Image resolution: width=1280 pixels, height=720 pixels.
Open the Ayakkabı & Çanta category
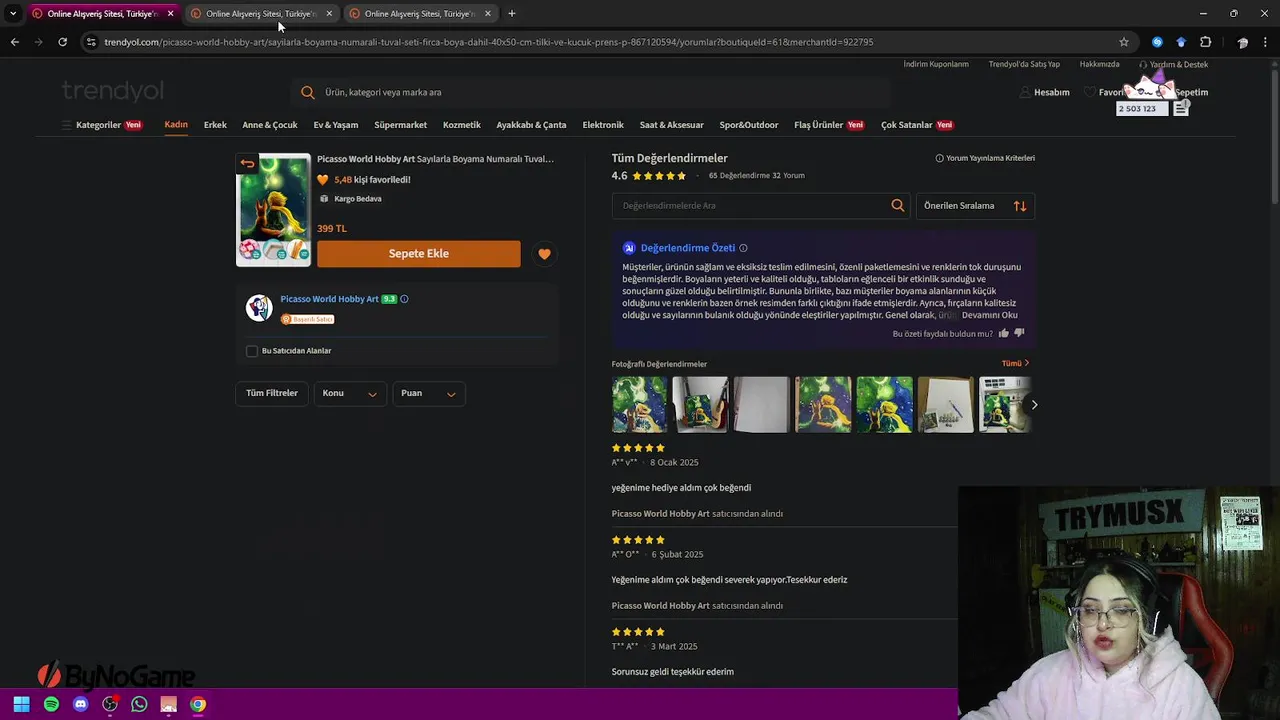531,125
